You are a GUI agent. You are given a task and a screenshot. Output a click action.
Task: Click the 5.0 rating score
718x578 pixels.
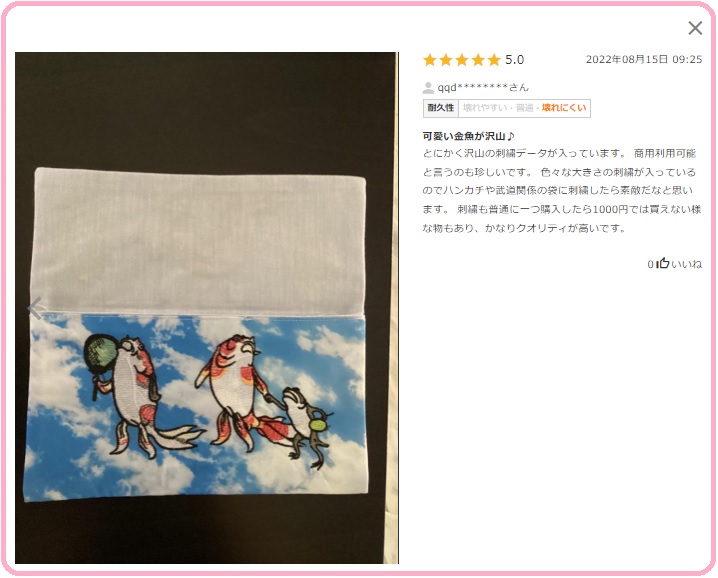tap(514, 60)
